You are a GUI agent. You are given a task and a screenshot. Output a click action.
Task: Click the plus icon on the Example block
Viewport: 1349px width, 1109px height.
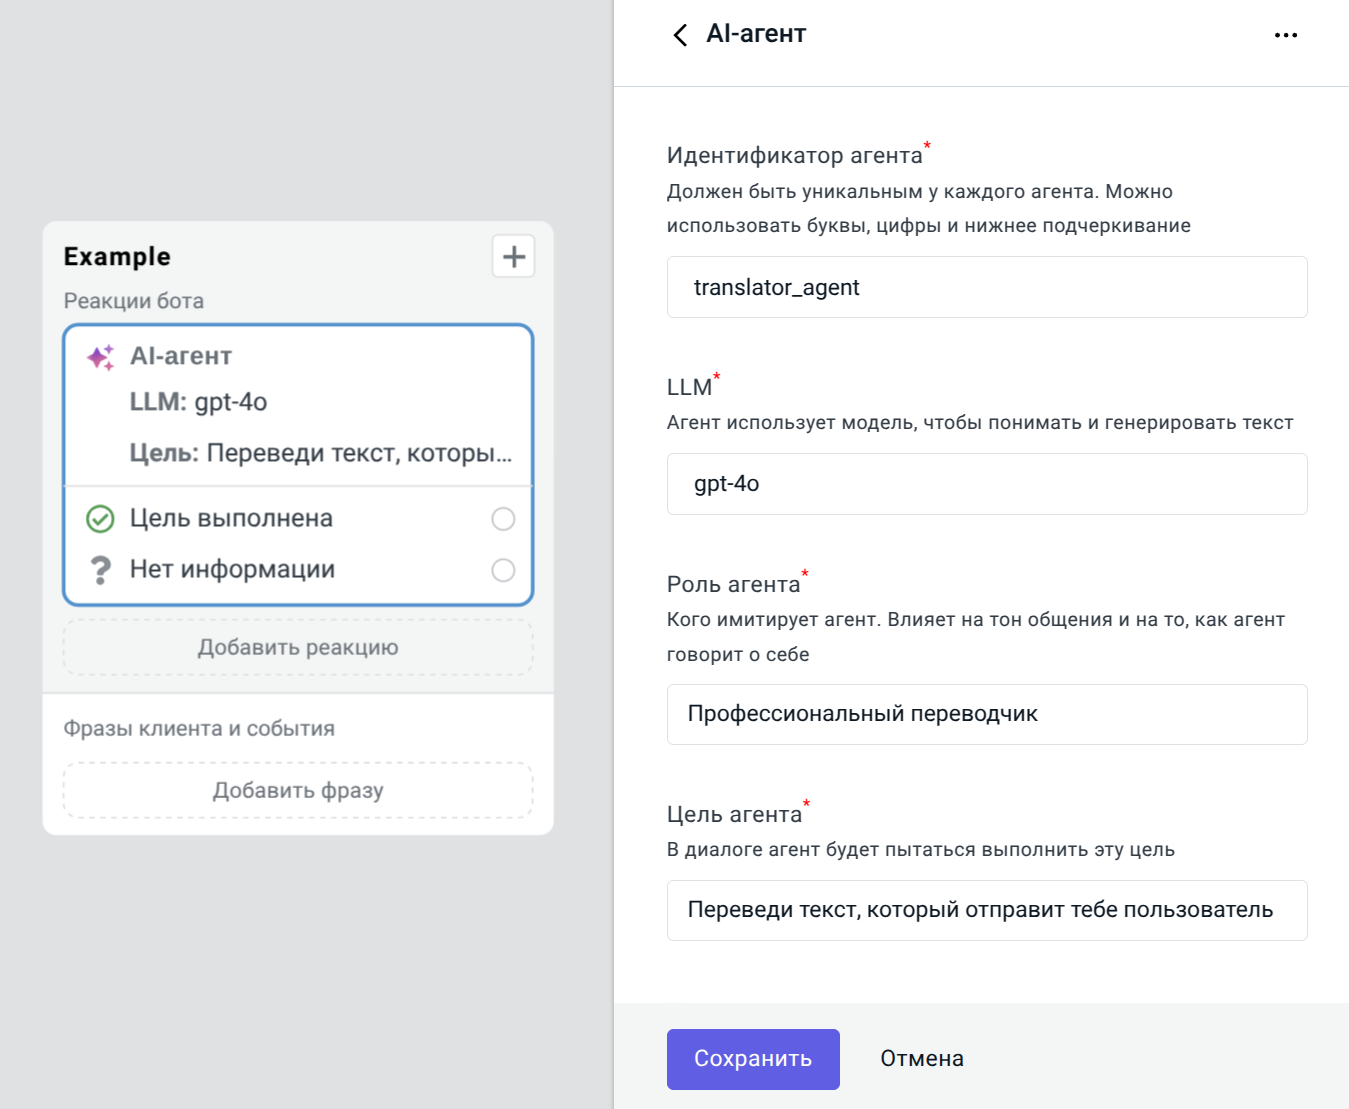coord(513,256)
